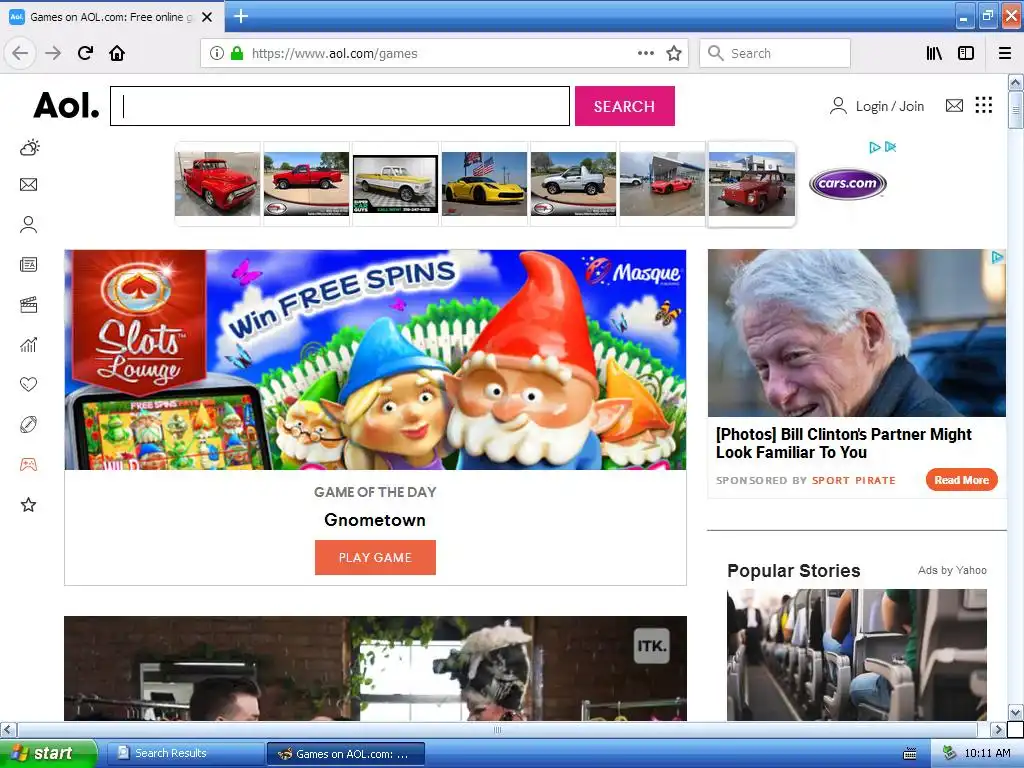Show site information icon in address bar
Viewport: 1024px width, 768px height.
(x=217, y=53)
